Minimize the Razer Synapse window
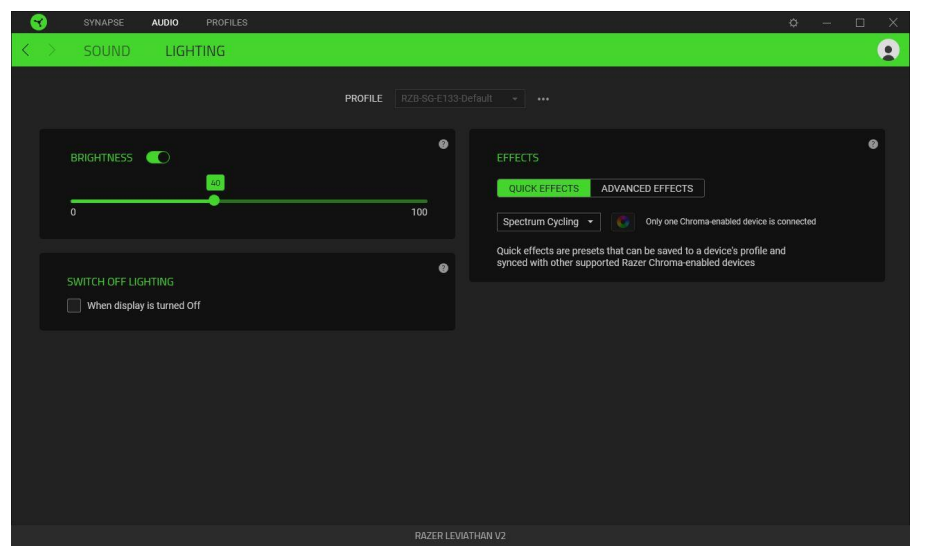This screenshot has width=926, height=556. pyautogui.click(x=826, y=22)
